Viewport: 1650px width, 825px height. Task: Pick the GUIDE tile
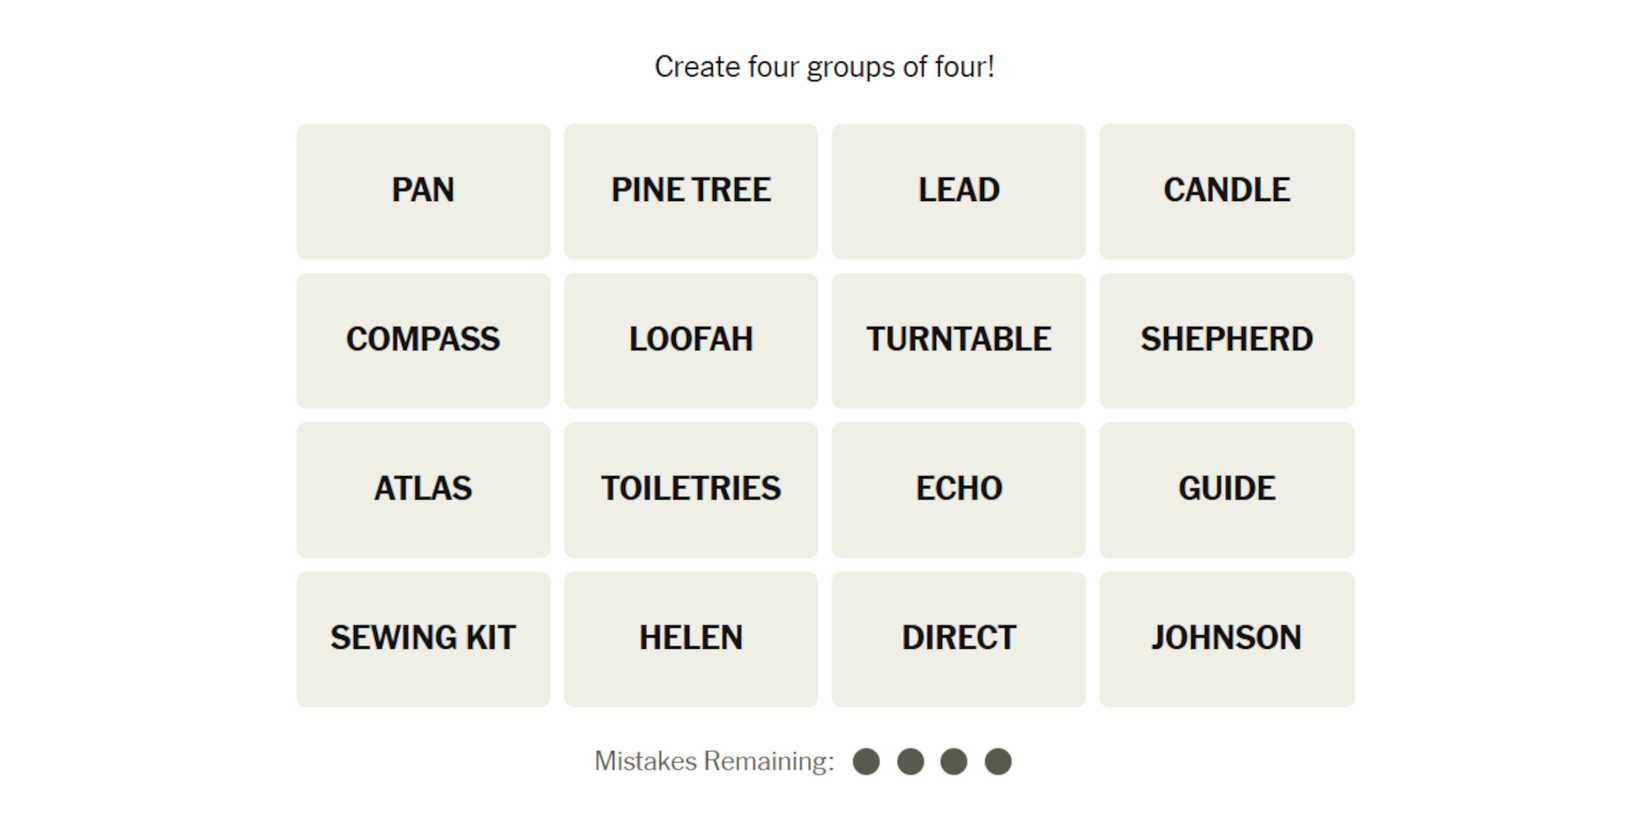(x=1226, y=489)
